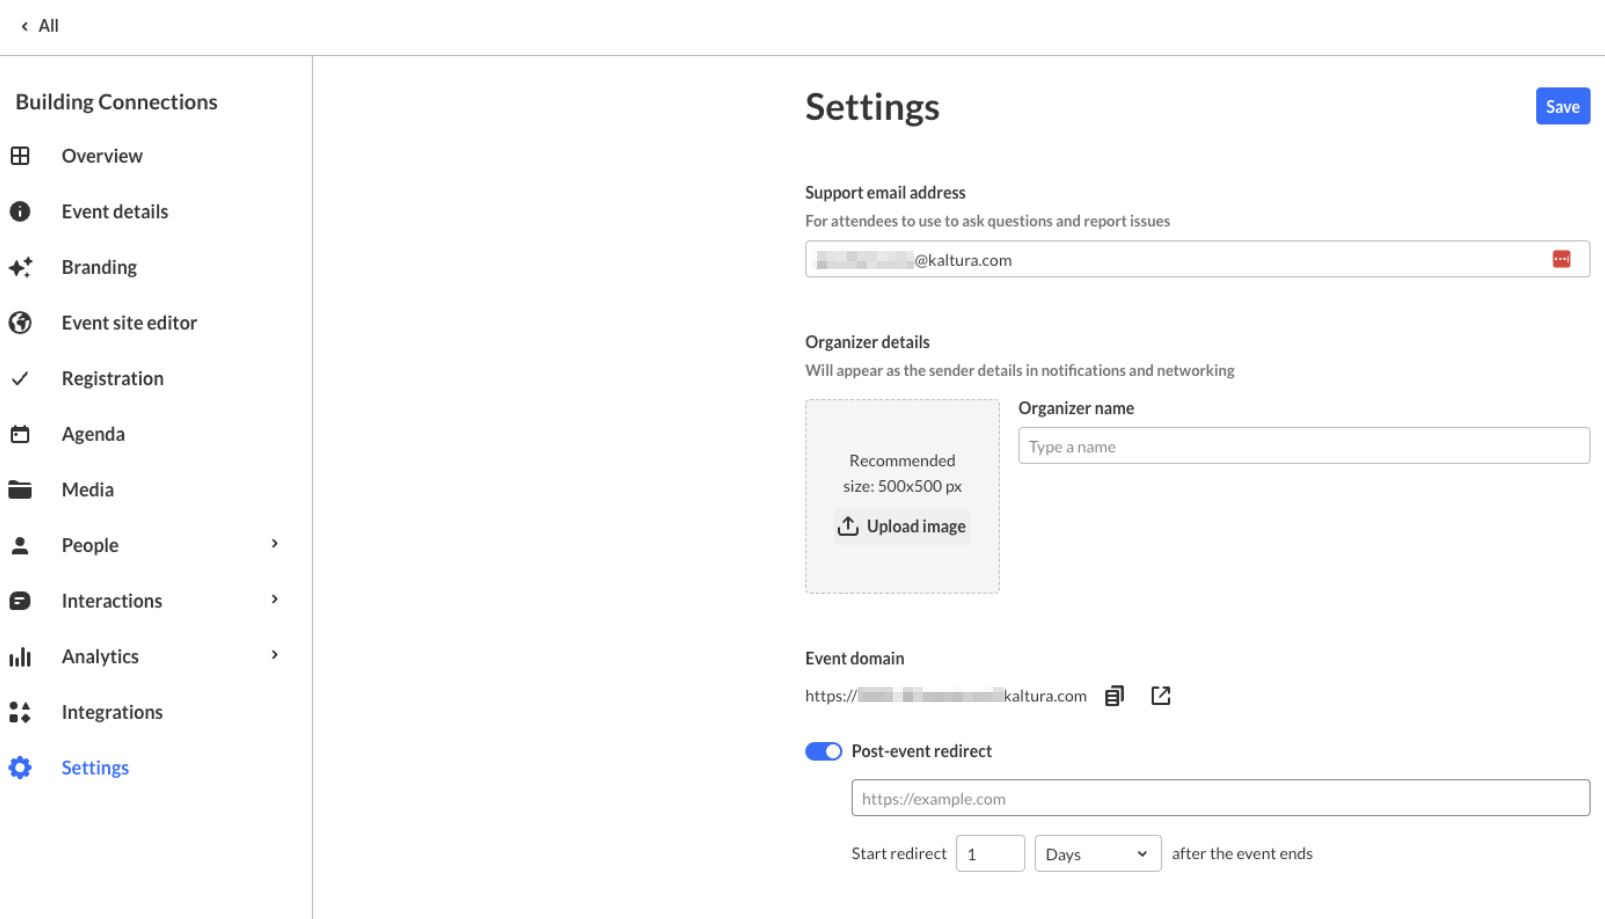Click the Agenda calendar icon
Viewport: 1605px width, 919px height.
(20, 434)
